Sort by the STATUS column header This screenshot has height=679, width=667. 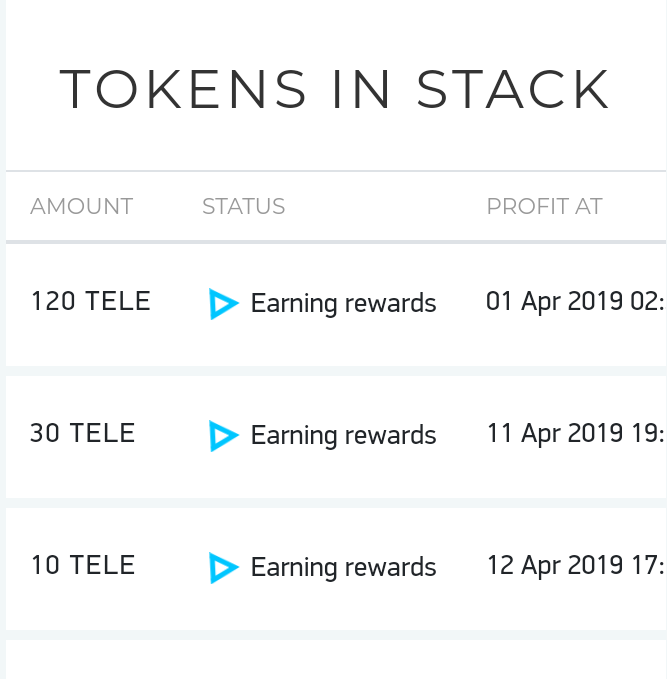coord(243,207)
